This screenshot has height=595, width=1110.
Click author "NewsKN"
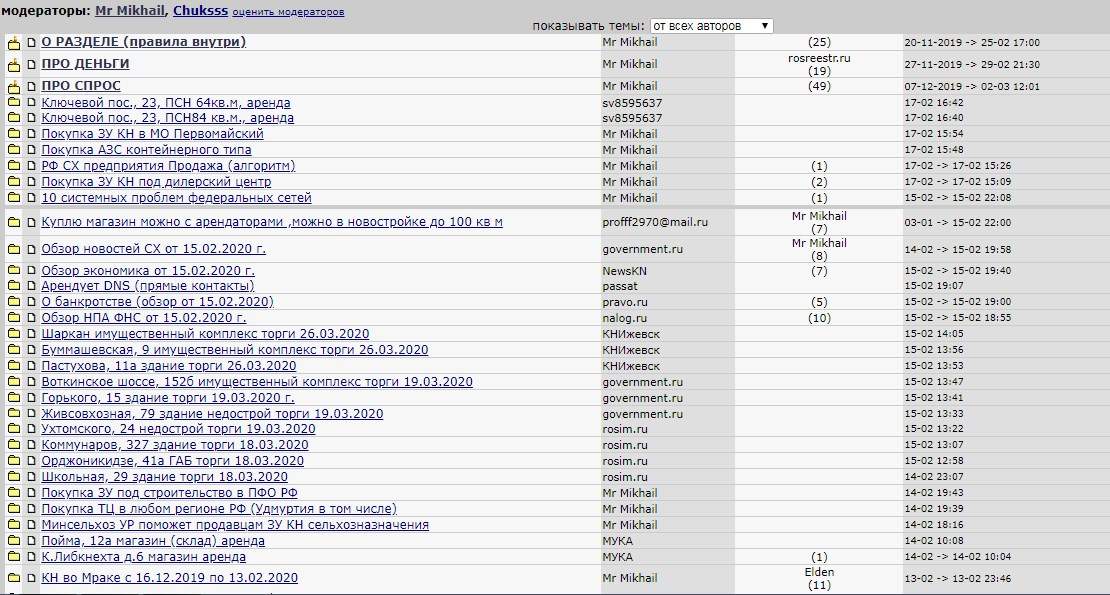coord(624,271)
